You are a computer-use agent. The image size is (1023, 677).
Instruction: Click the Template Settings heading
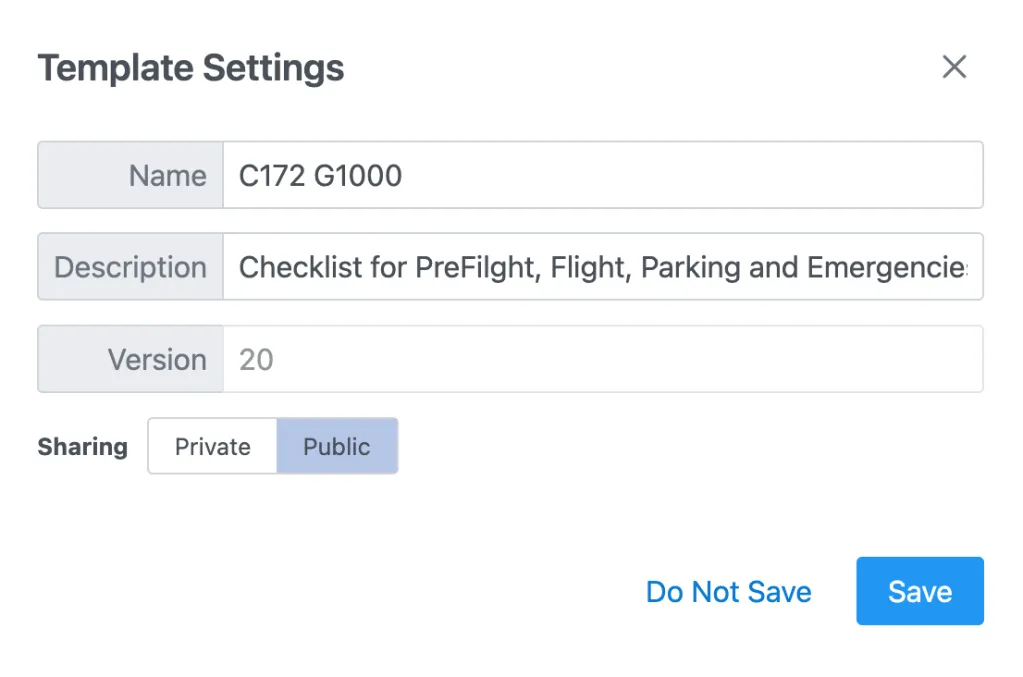pos(191,68)
